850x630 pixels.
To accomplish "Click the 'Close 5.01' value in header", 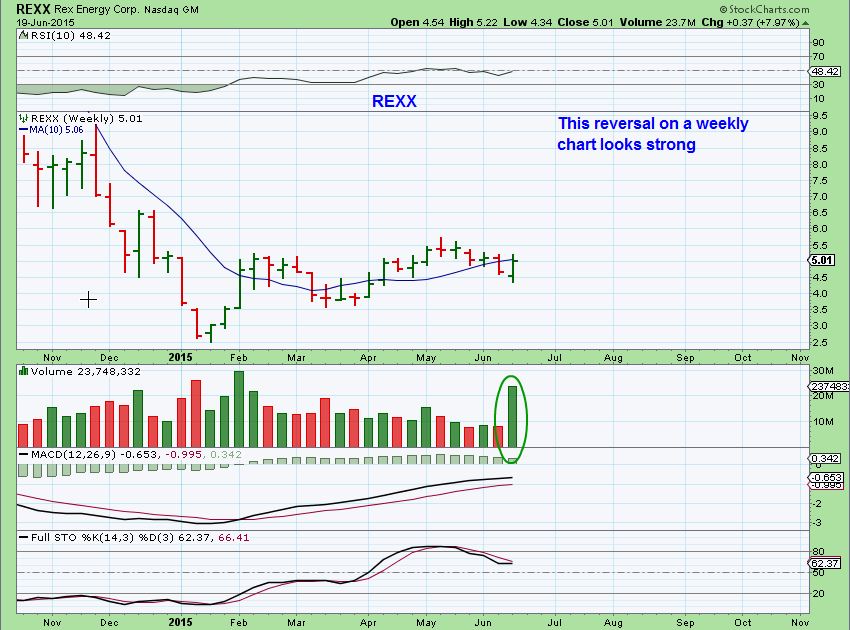I will pyautogui.click(x=585, y=22).
